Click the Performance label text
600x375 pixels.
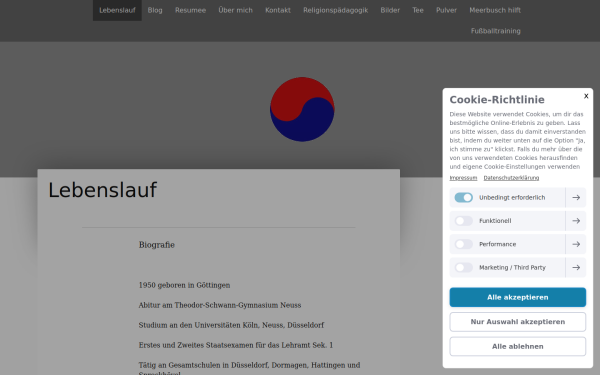(x=497, y=244)
